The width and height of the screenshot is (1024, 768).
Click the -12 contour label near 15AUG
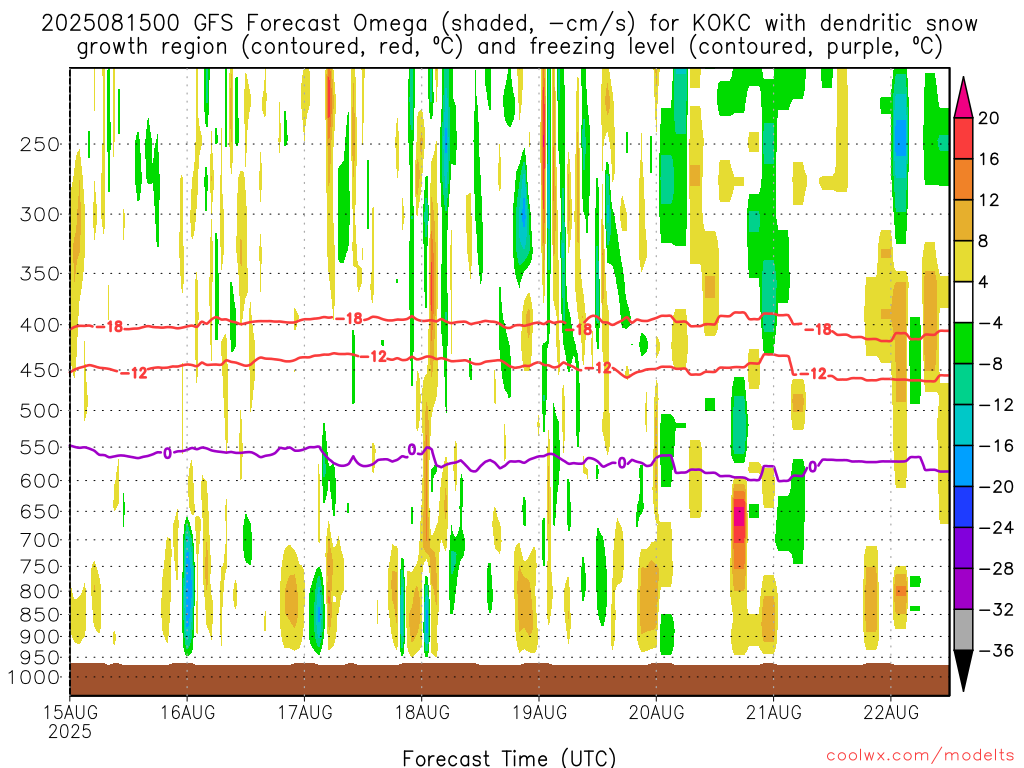pos(134,373)
